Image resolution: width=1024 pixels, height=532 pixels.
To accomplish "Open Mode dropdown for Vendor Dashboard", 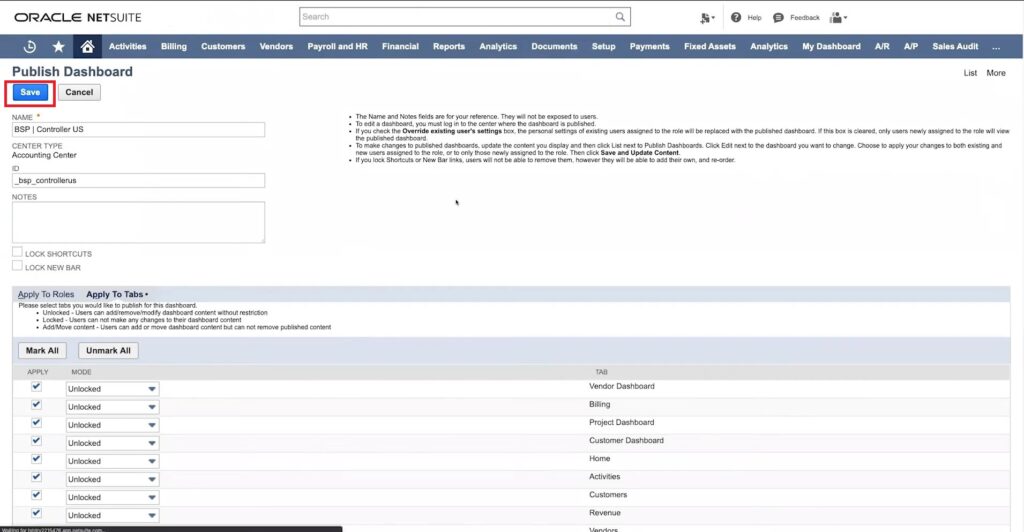I will (112, 389).
